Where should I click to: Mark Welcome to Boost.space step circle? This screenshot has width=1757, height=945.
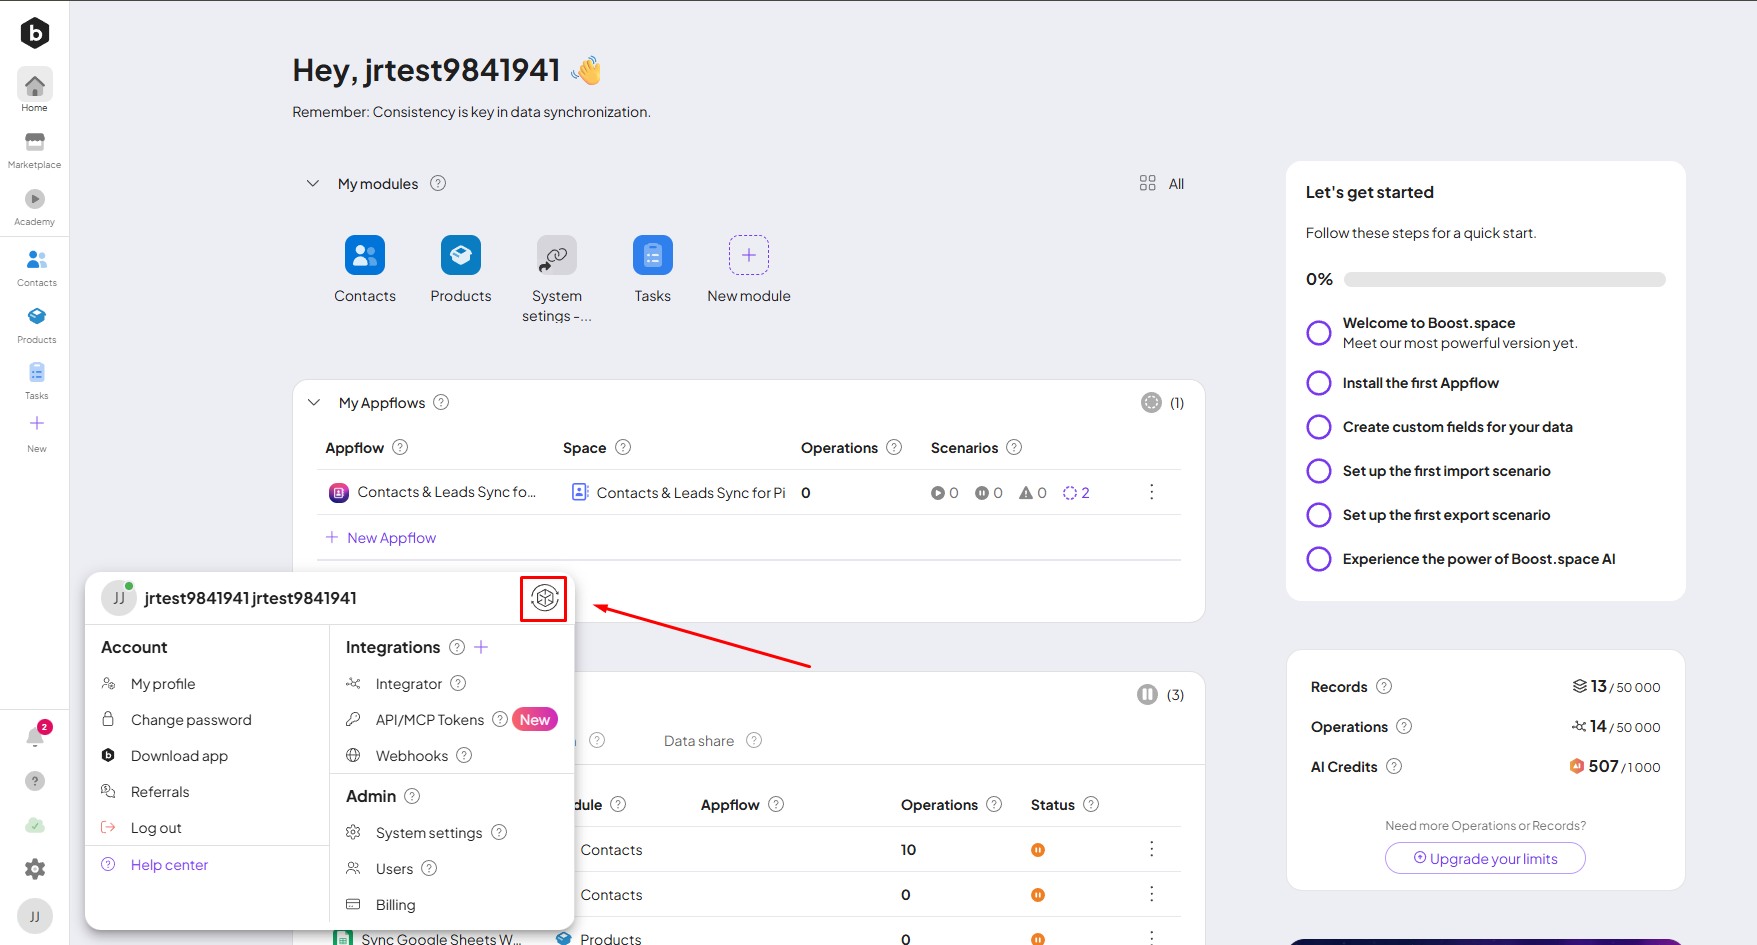[x=1319, y=333]
